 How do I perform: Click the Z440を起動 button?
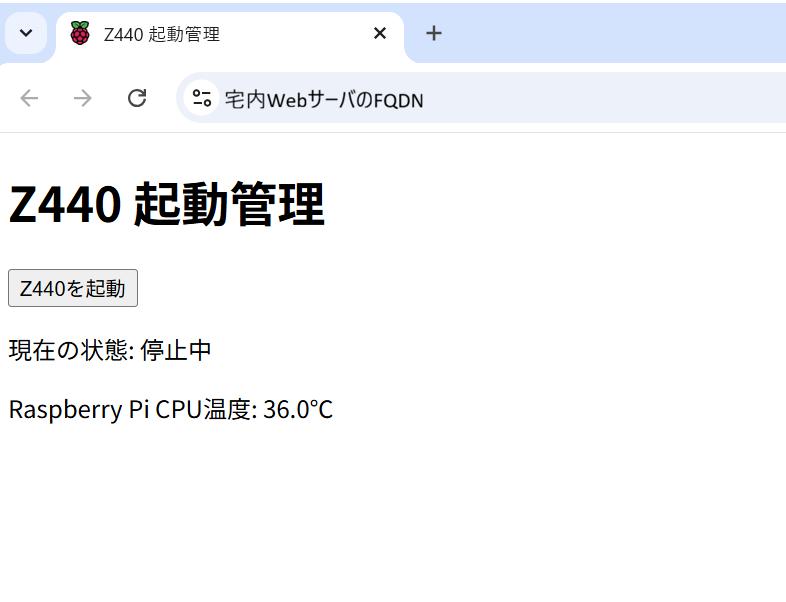pyautogui.click(x=73, y=288)
